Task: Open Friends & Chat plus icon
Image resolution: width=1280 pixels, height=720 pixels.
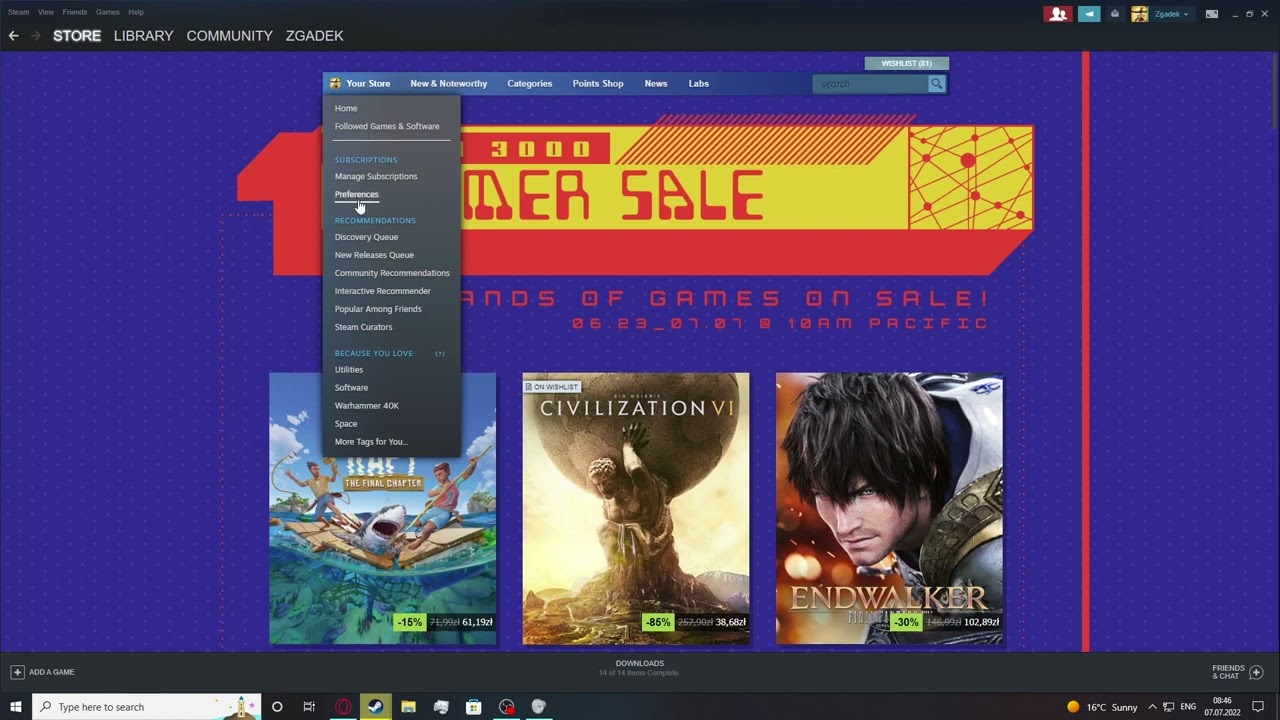Action: (1256, 672)
